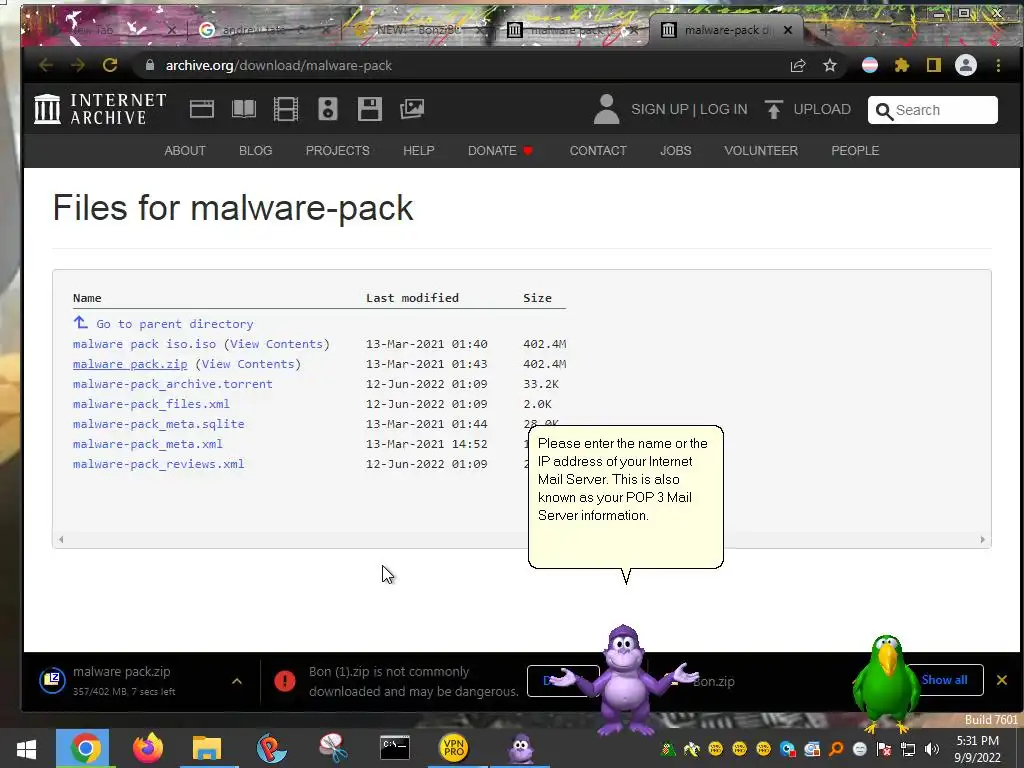Open the ABOUT menu item
This screenshot has width=1024, height=768.
(185, 150)
